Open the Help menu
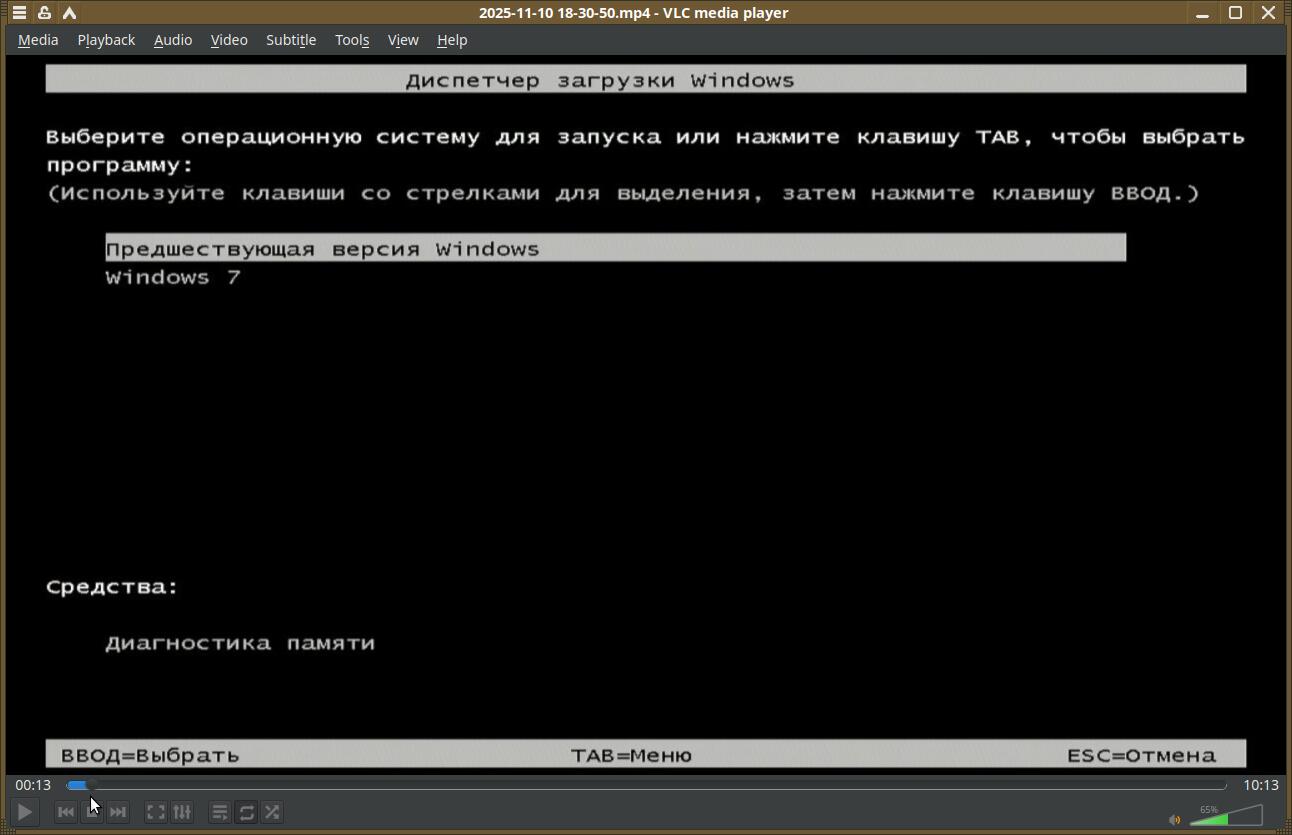Screen dimensions: 1292x835 (452, 40)
